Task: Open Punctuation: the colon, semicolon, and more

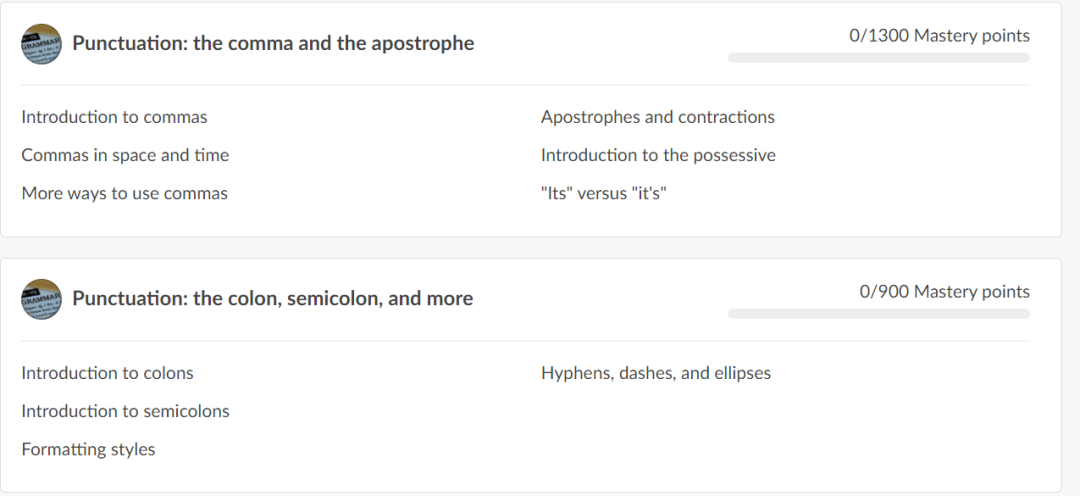Action: [272, 299]
